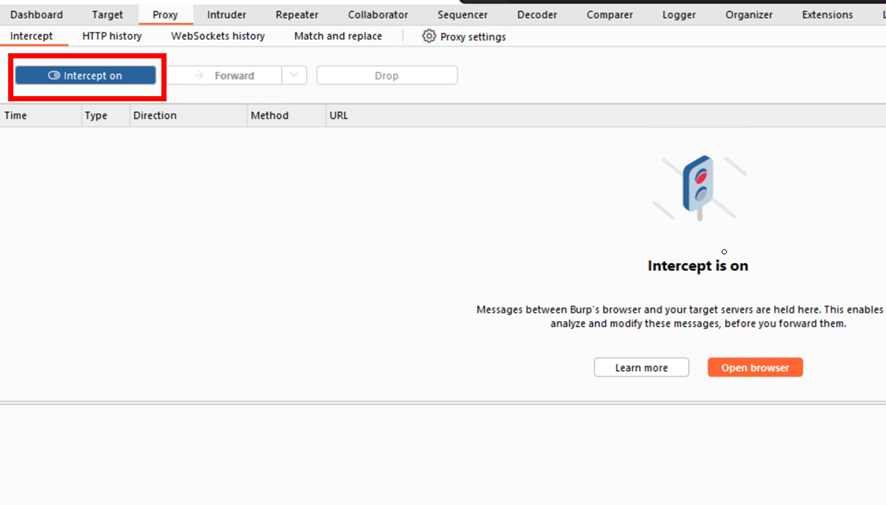Select the Proxy tab
Viewport: 886px width, 505px height.
click(x=165, y=15)
